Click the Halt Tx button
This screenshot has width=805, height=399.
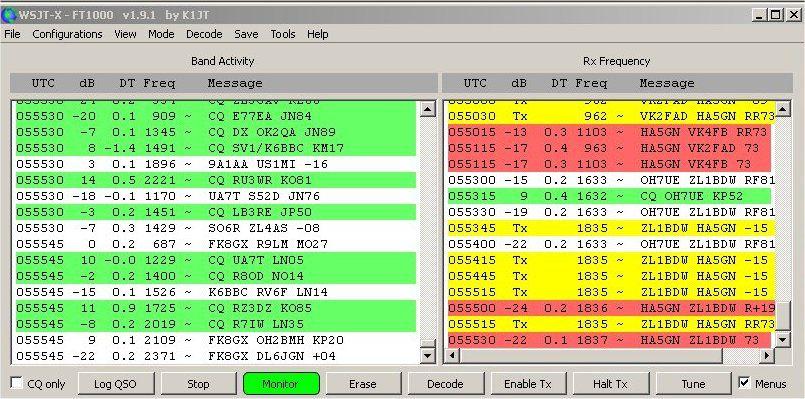coord(610,384)
